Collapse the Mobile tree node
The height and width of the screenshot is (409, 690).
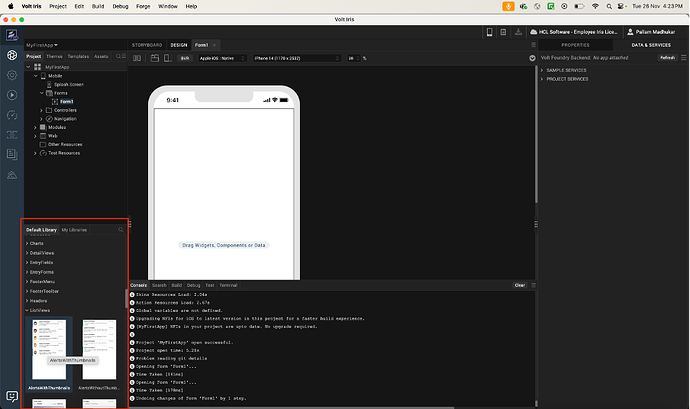pyautogui.click(x=36, y=76)
